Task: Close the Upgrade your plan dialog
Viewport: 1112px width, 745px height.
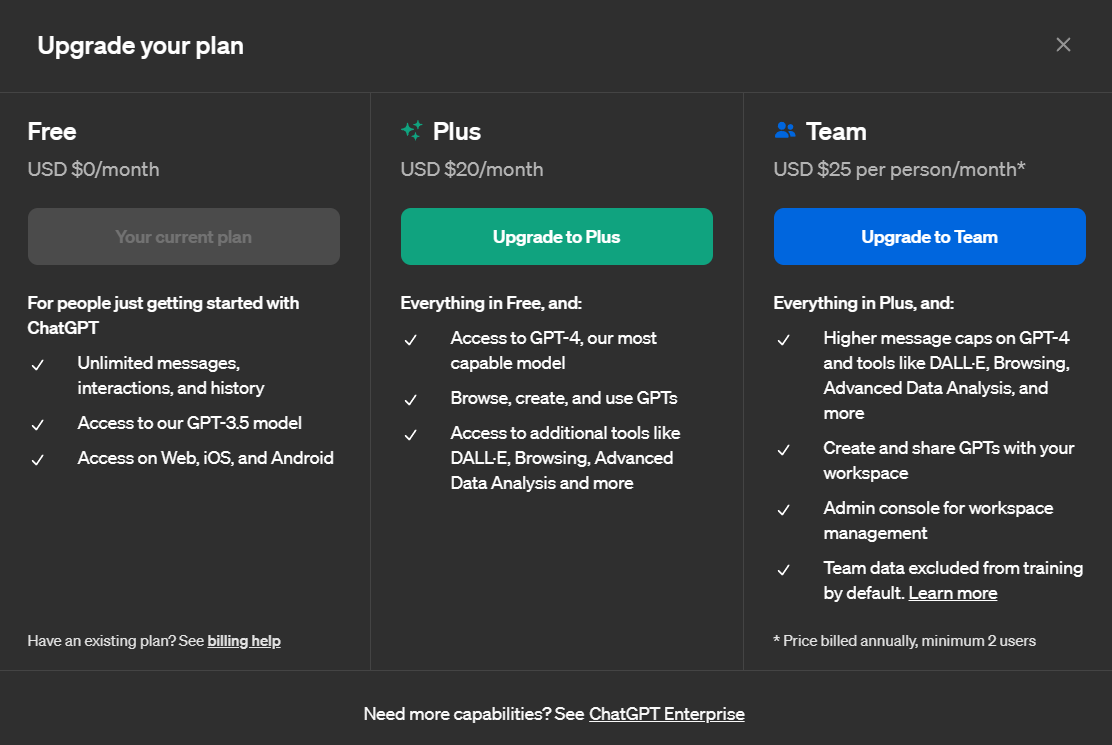Action: click(x=1063, y=45)
